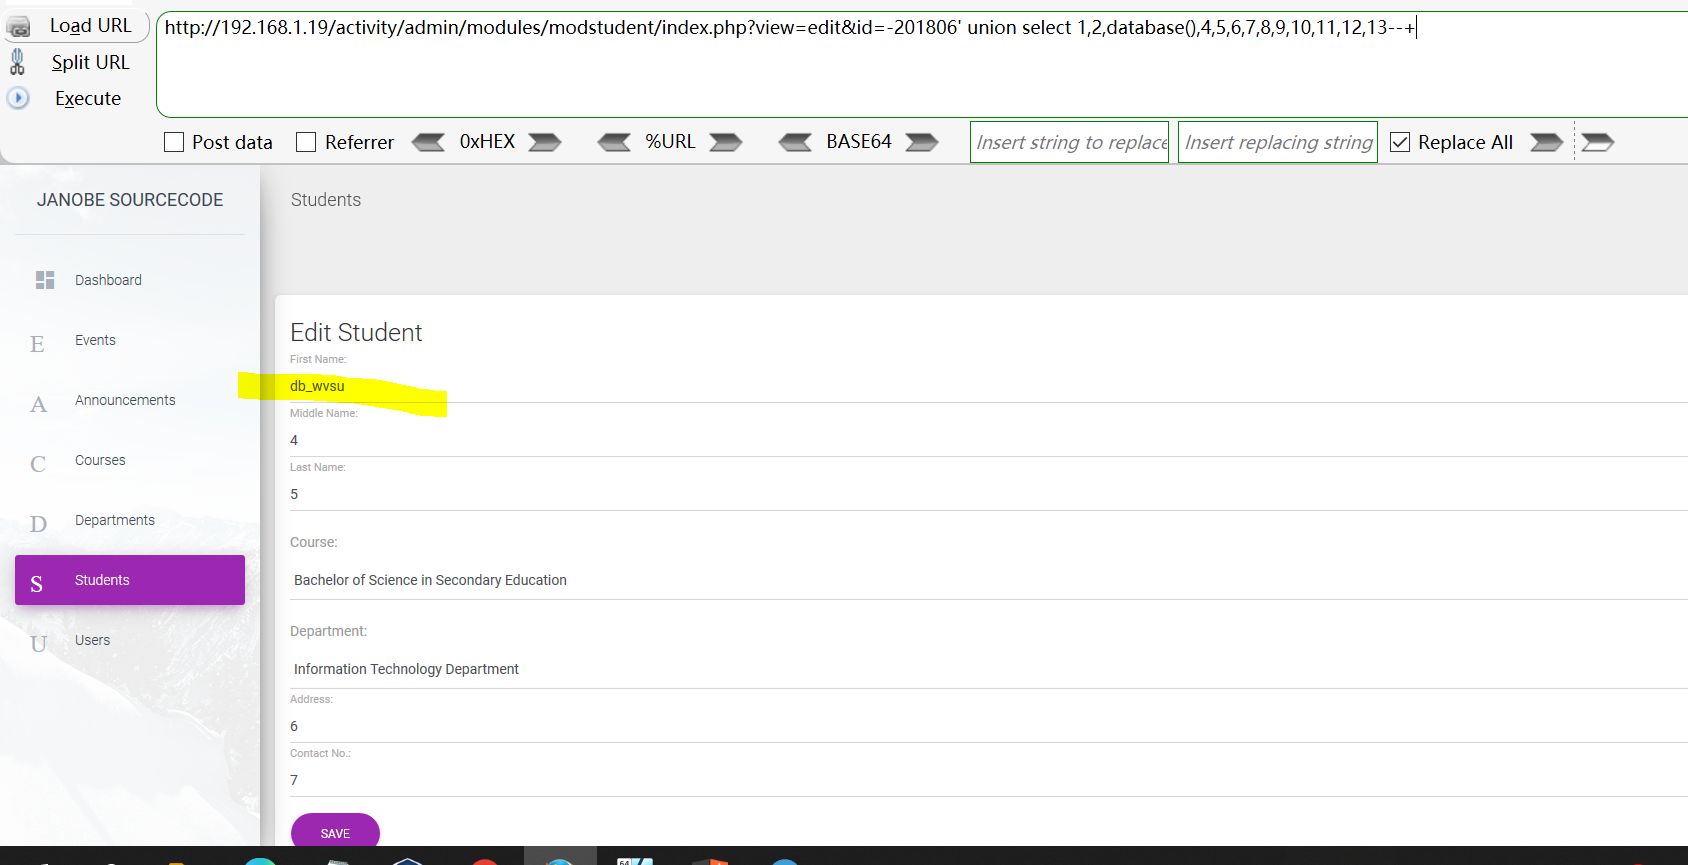Click the 0xHEX label
The width and height of the screenshot is (1688, 865).
click(x=487, y=142)
